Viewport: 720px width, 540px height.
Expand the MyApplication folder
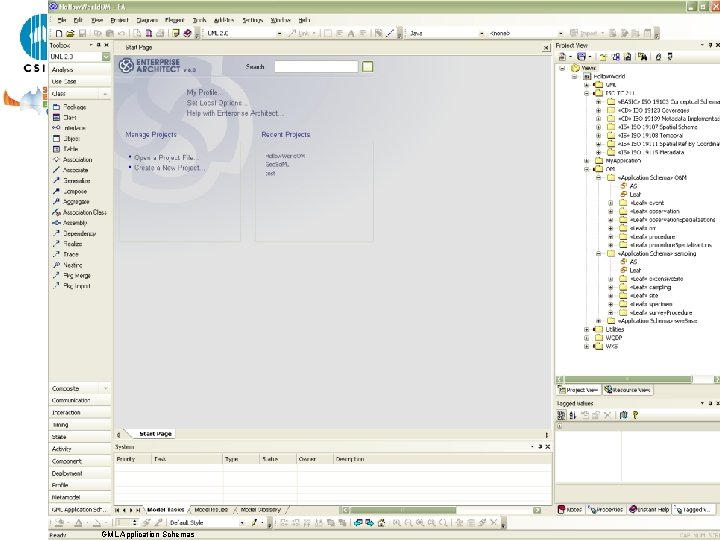tap(586, 161)
